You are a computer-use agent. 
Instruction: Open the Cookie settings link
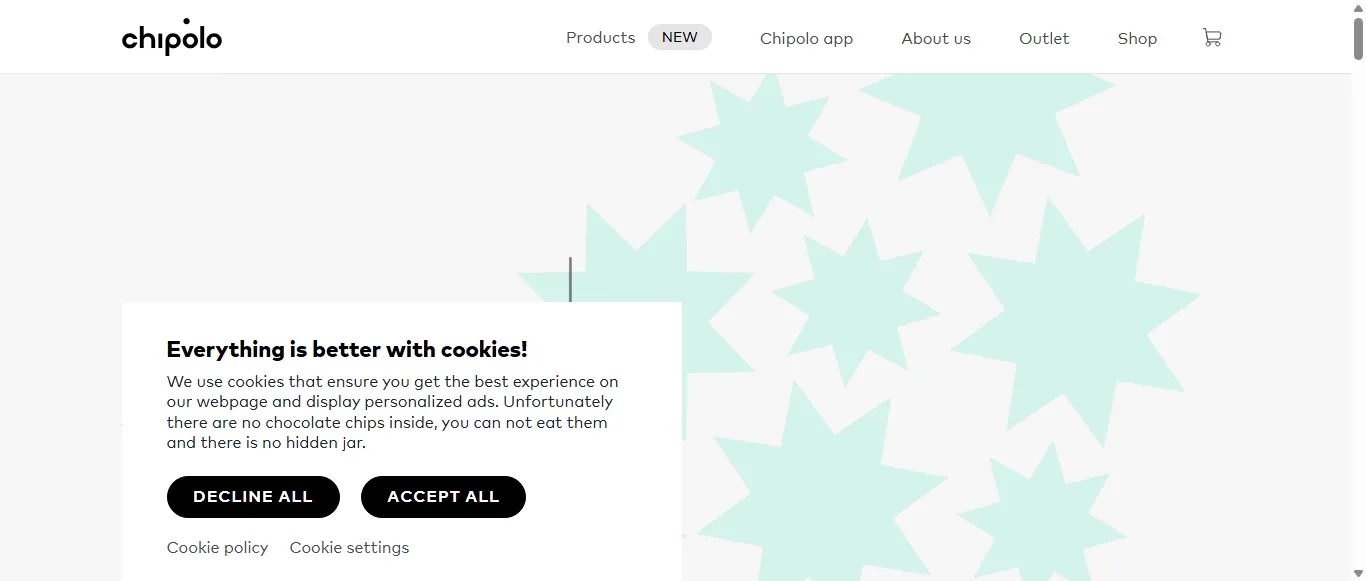click(349, 547)
